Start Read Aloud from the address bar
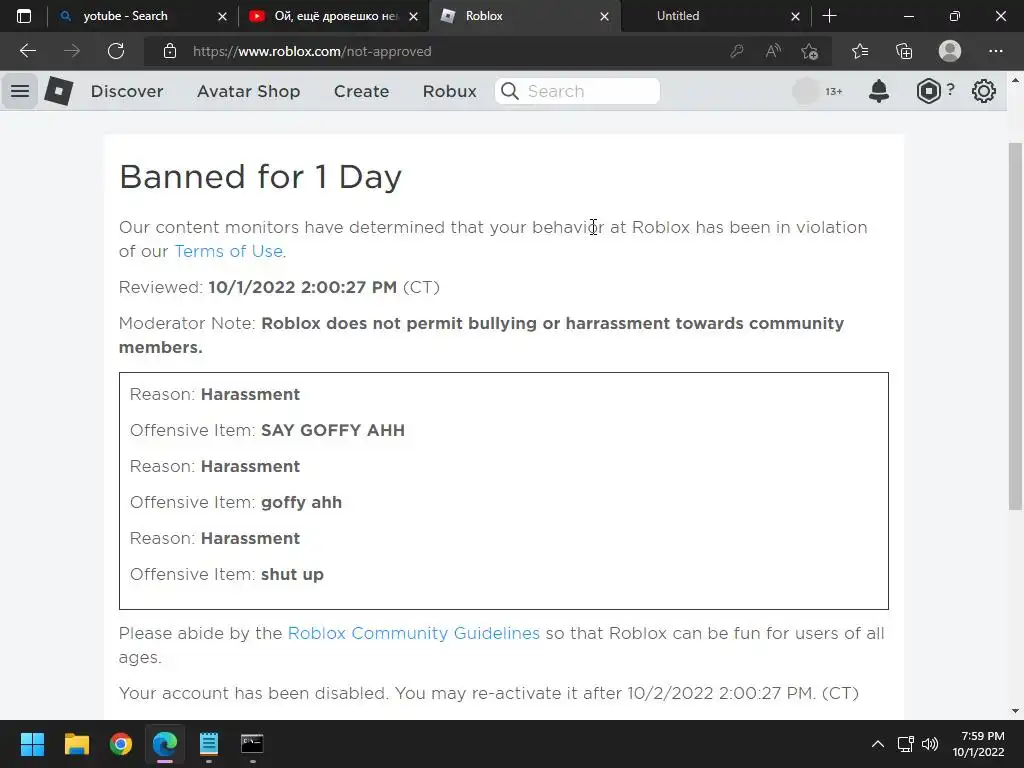1024x768 pixels. click(x=773, y=51)
